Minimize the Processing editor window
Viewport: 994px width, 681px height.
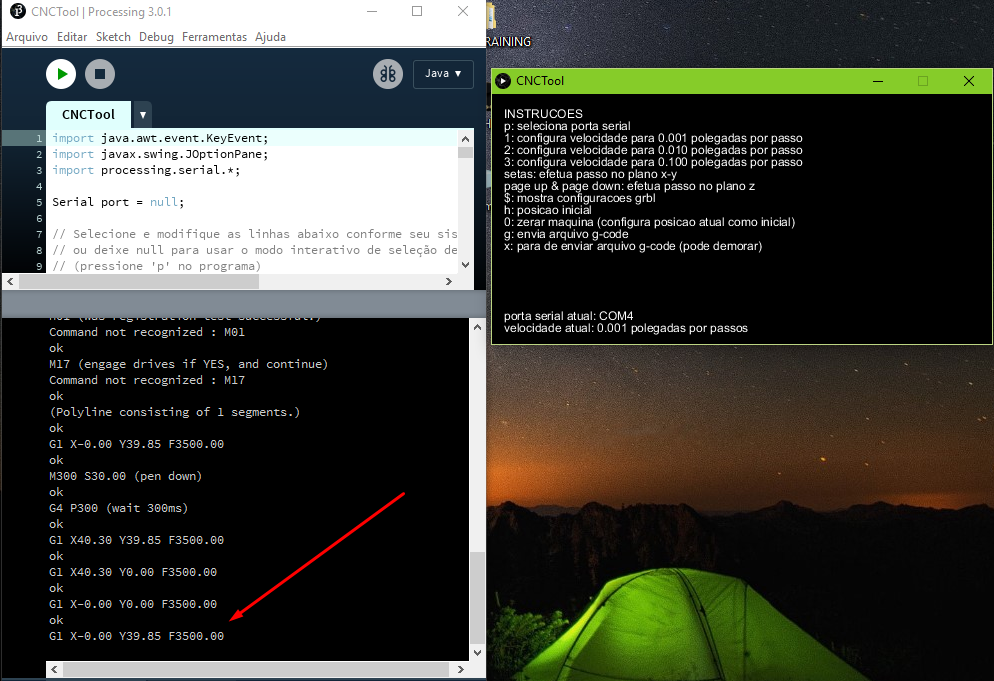372,11
